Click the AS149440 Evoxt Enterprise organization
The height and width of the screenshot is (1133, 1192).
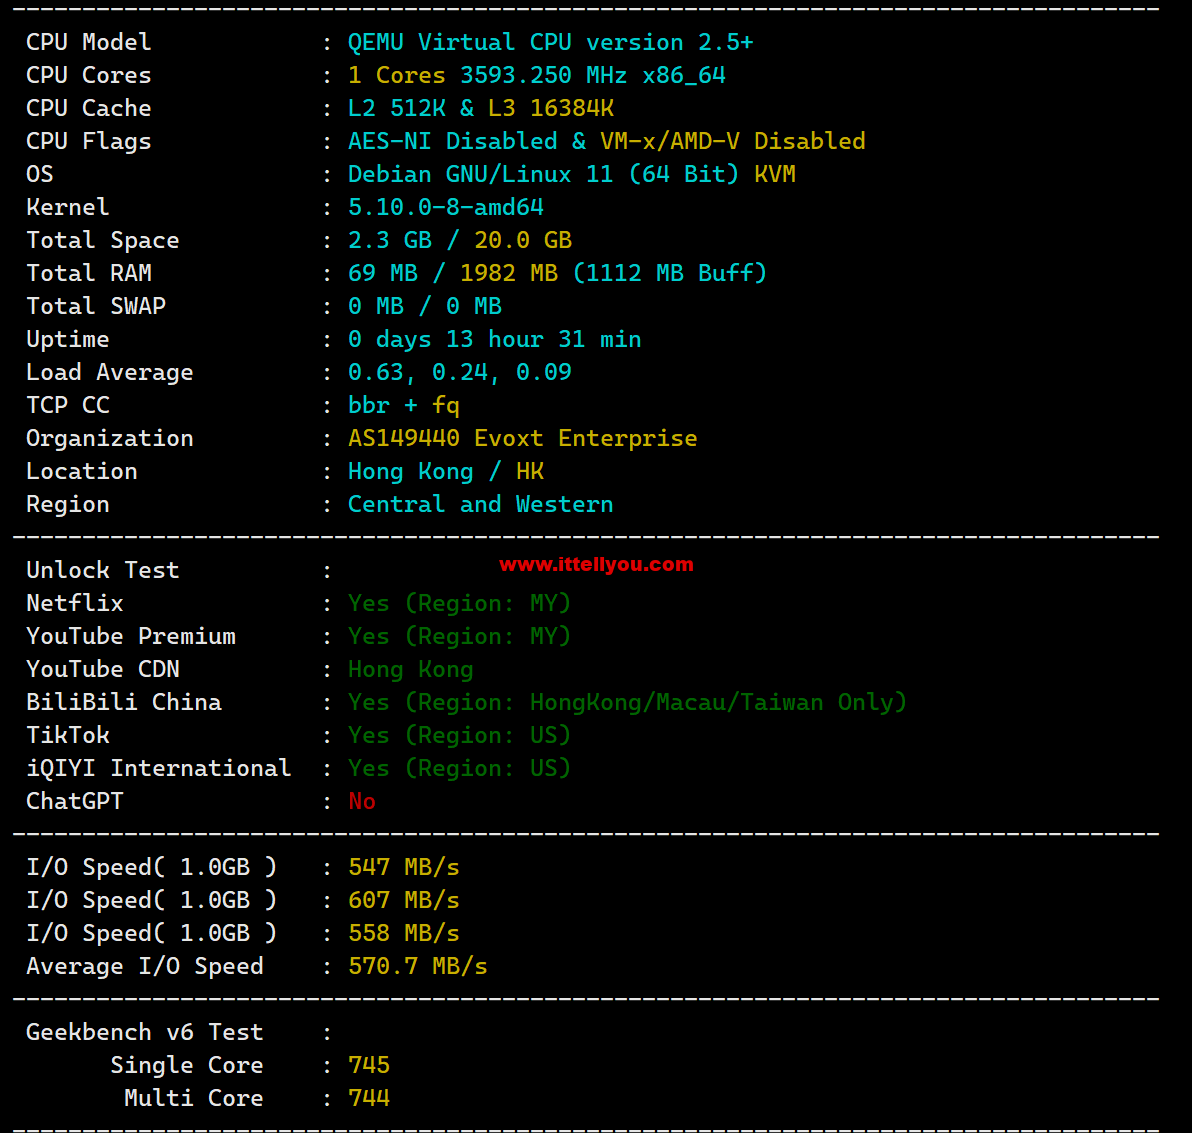click(523, 438)
